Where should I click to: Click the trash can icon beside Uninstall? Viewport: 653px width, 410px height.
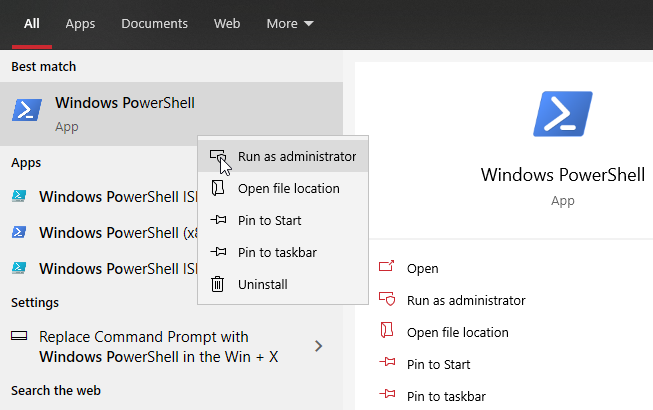[x=217, y=284]
